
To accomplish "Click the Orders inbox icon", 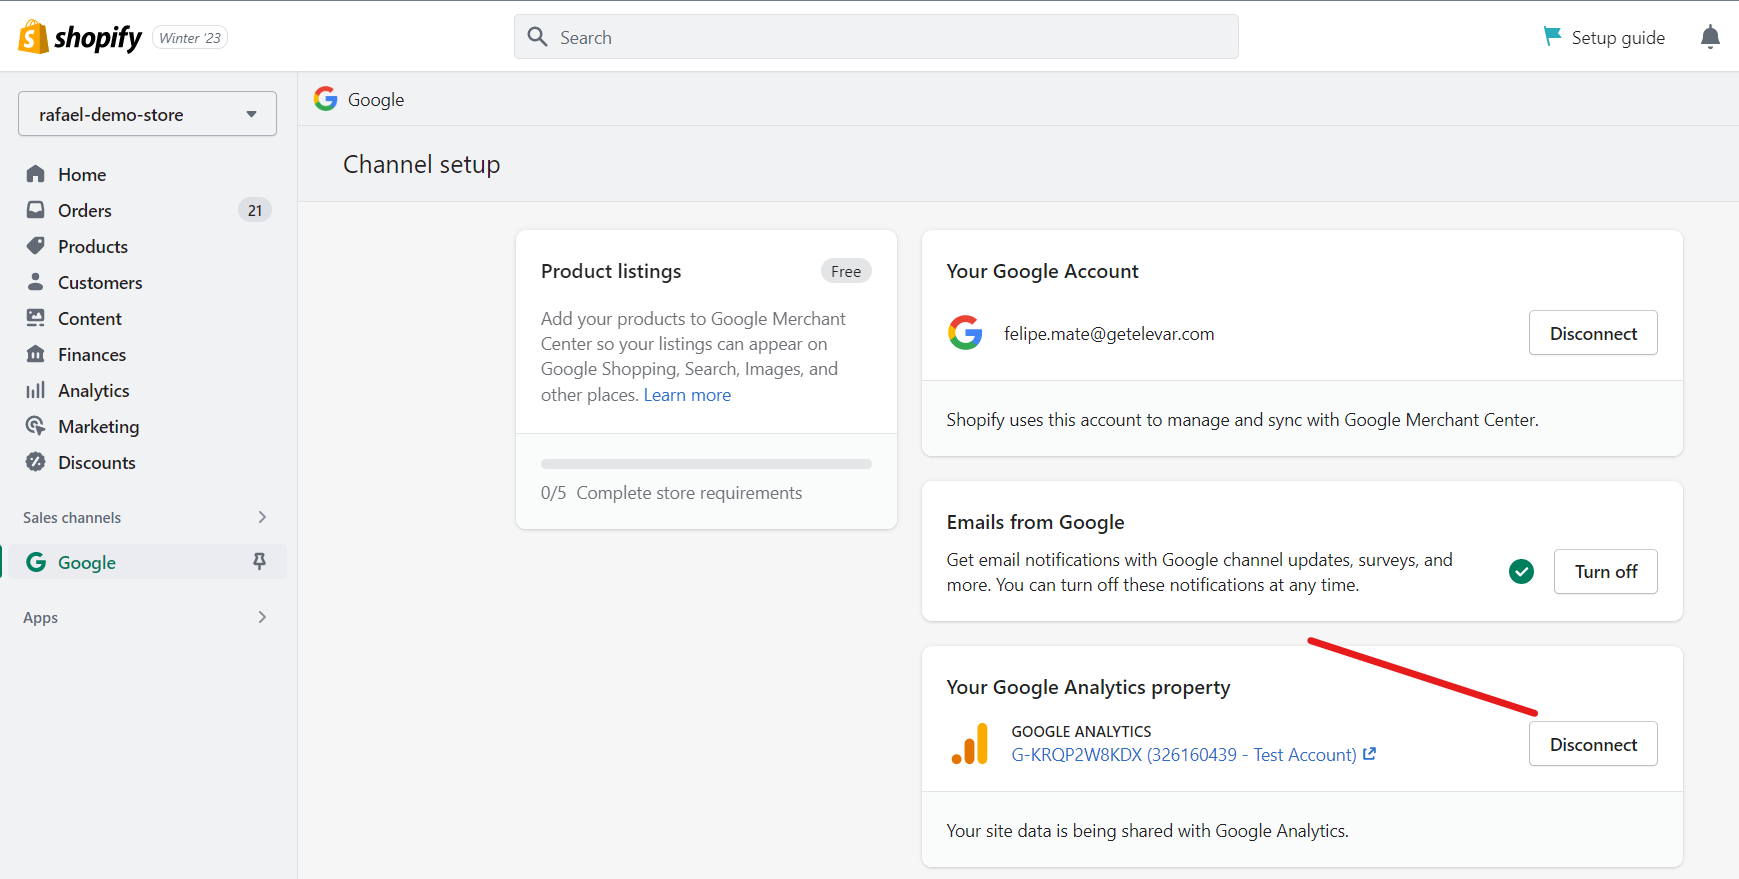I will click(x=36, y=210).
